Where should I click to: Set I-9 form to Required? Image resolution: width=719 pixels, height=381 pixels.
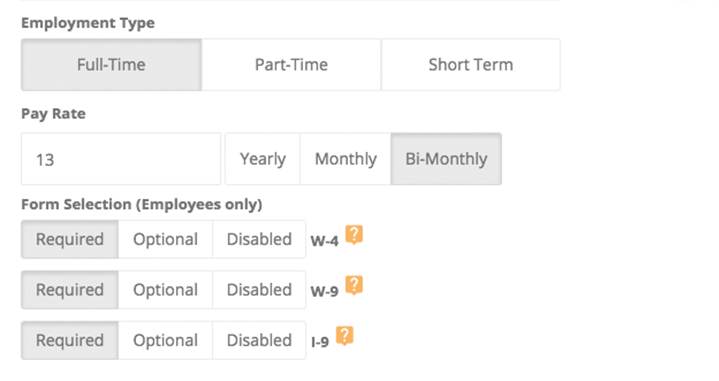coord(70,340)
